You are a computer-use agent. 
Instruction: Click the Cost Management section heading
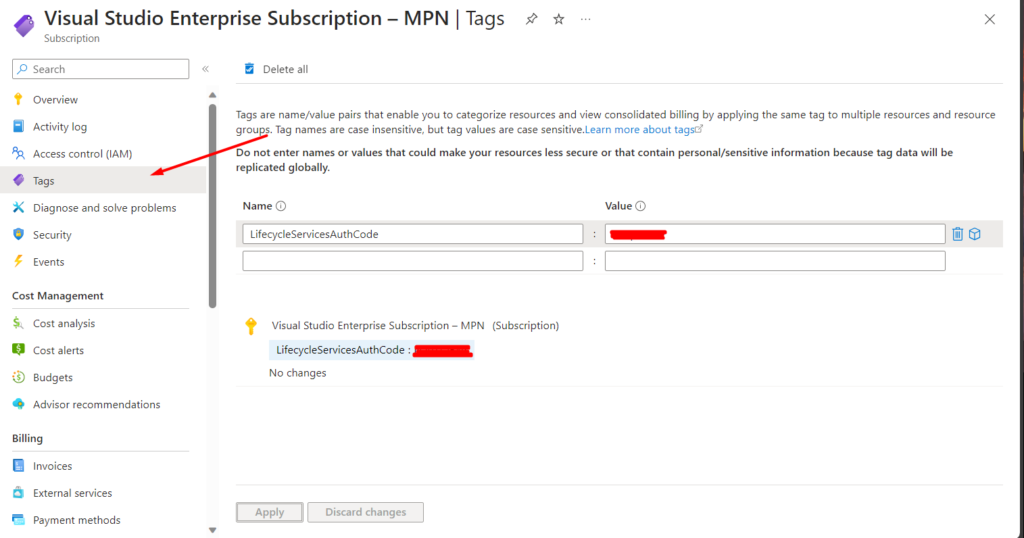(x=57, y=296)
